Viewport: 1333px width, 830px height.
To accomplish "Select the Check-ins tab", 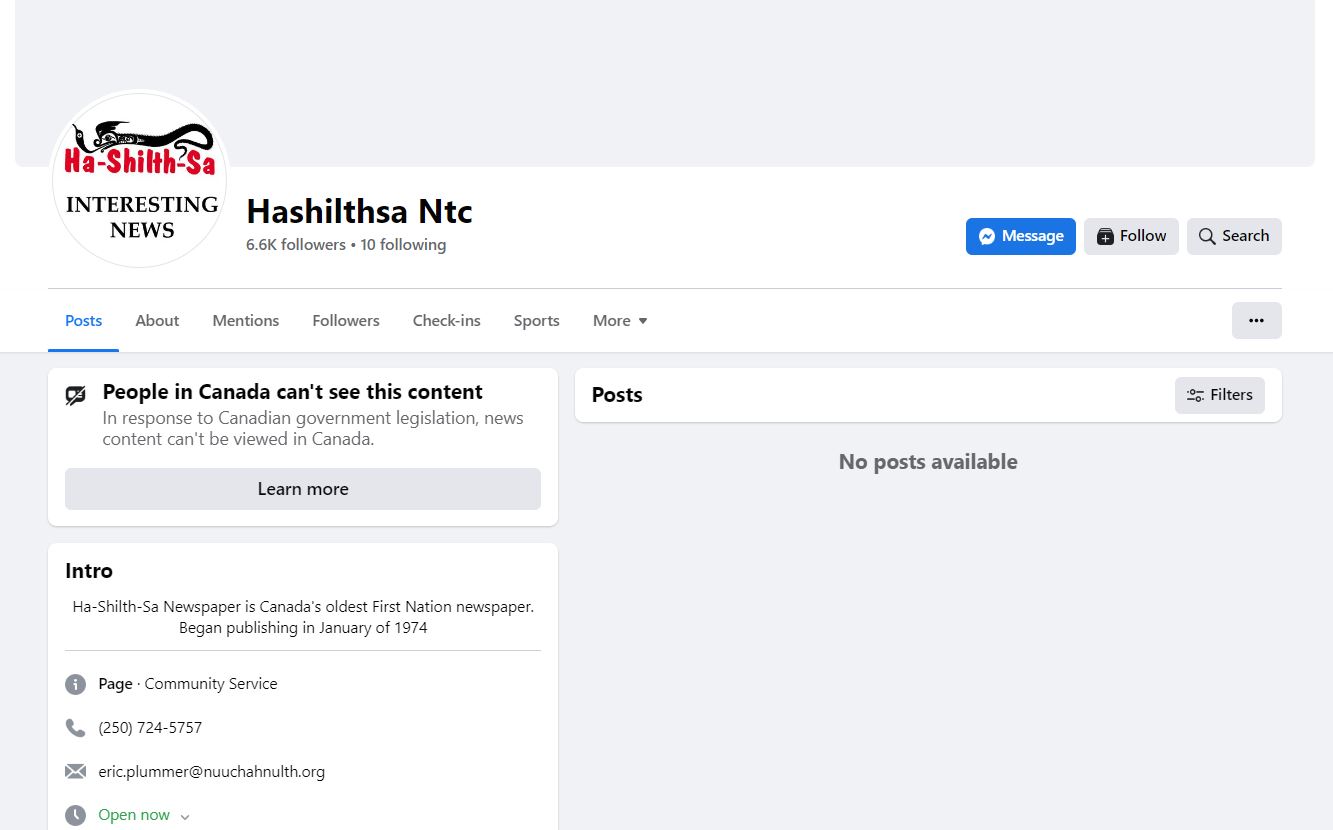I will tap(446, 321).
